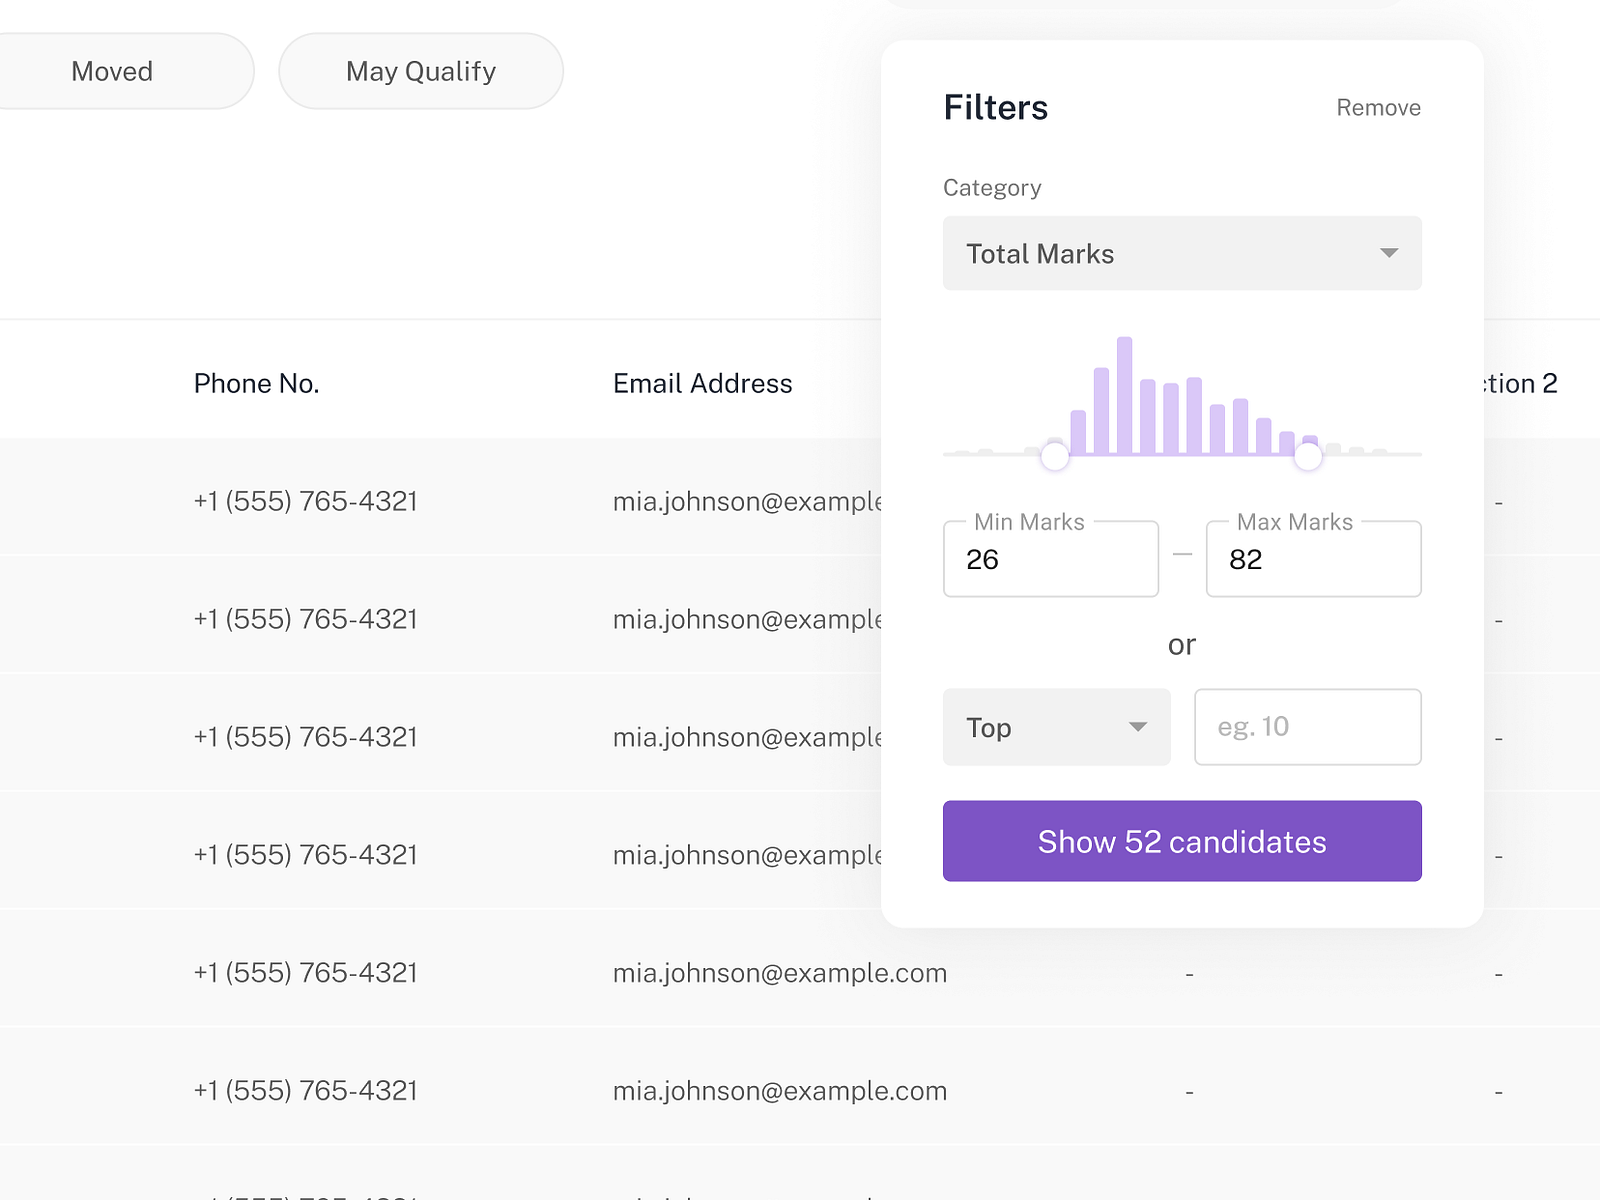The height and width of the screenshot is (1200, 1600).
Task: Click the chevron arrow on the Total Marks dropdown
Action: tap(1389, 253)
